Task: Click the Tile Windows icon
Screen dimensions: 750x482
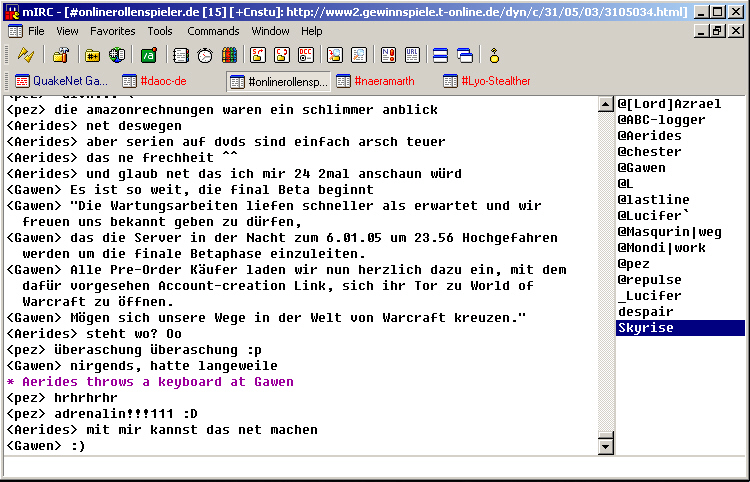Action: [441, 55]
